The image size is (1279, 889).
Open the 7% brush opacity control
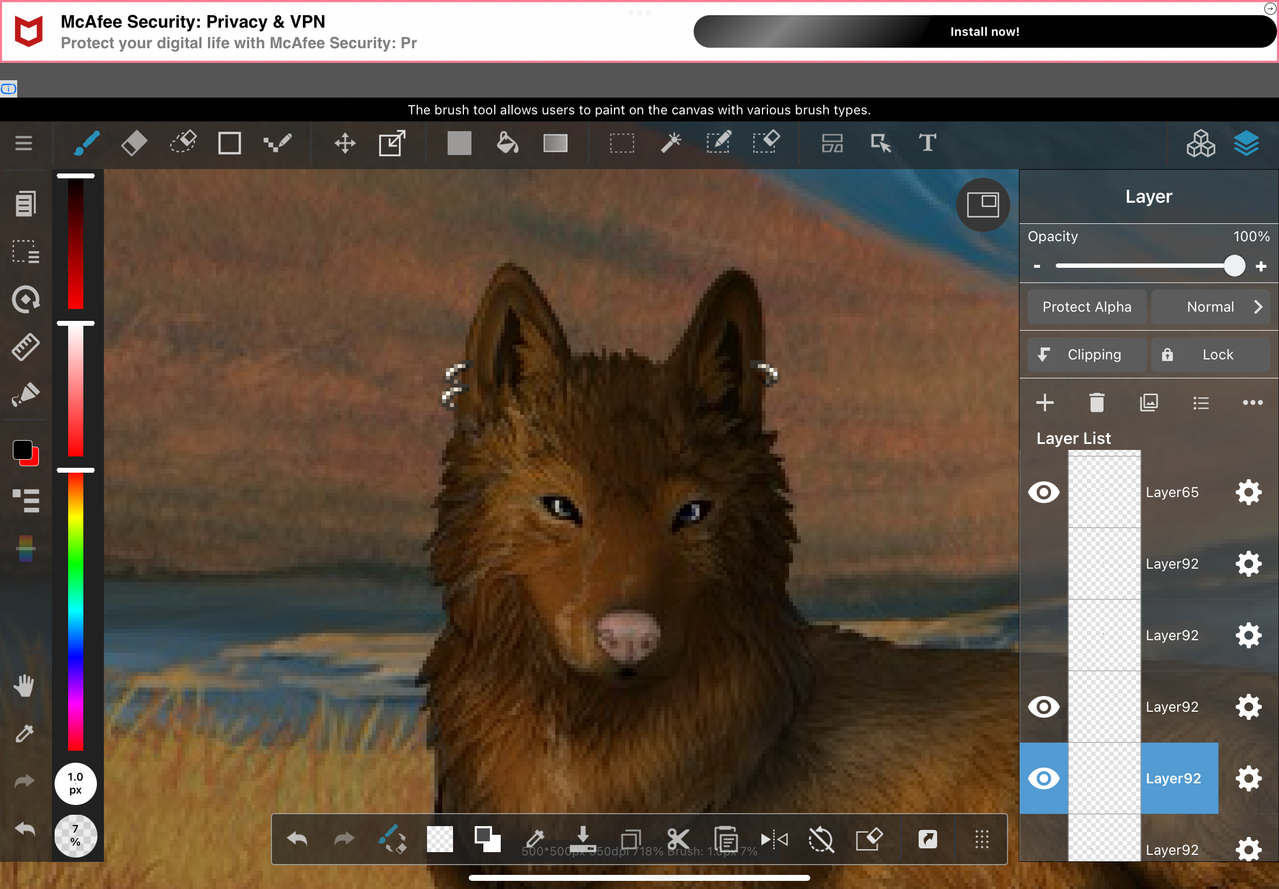[75, 837]
